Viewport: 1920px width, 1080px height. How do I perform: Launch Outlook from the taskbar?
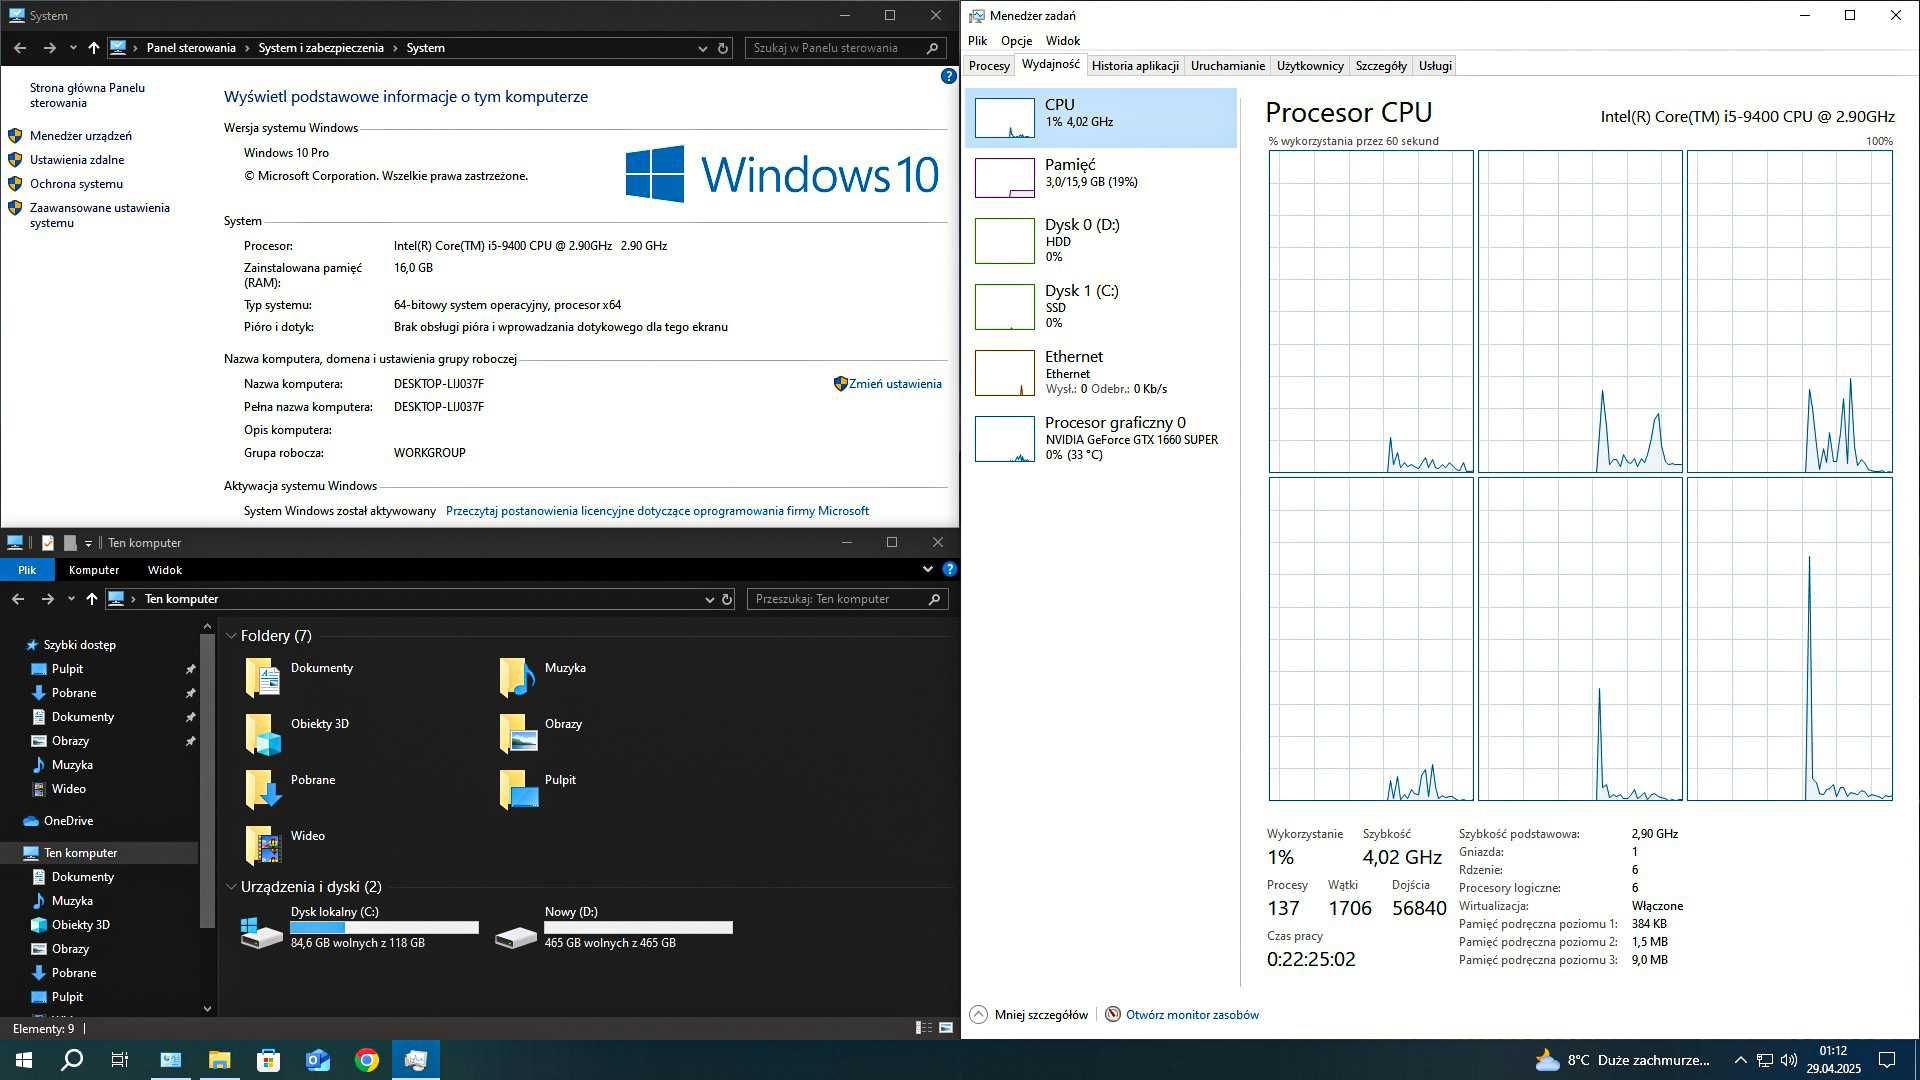tap(318, 1060)
